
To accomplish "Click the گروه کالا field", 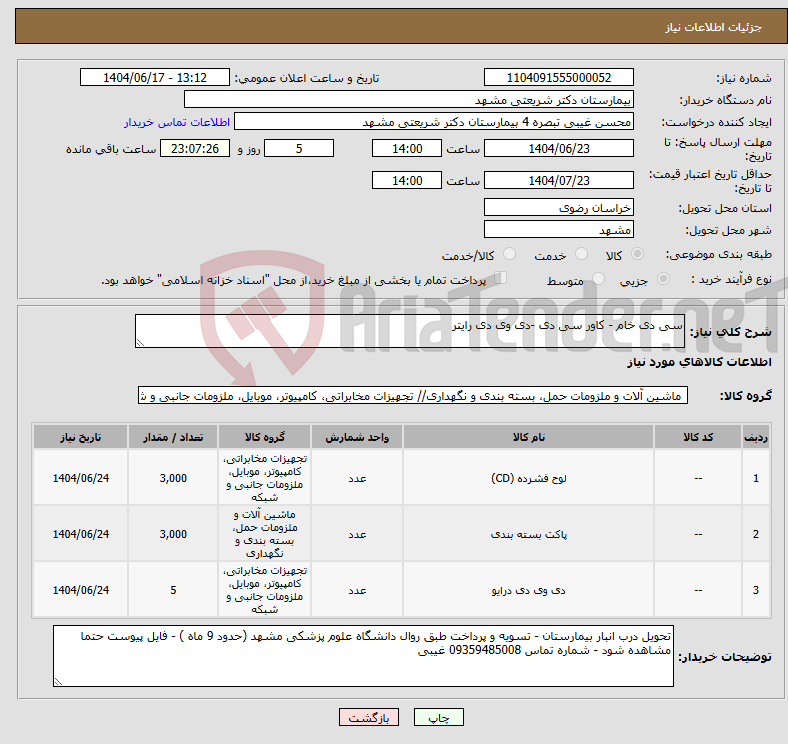I will click(x=413, y=396).
